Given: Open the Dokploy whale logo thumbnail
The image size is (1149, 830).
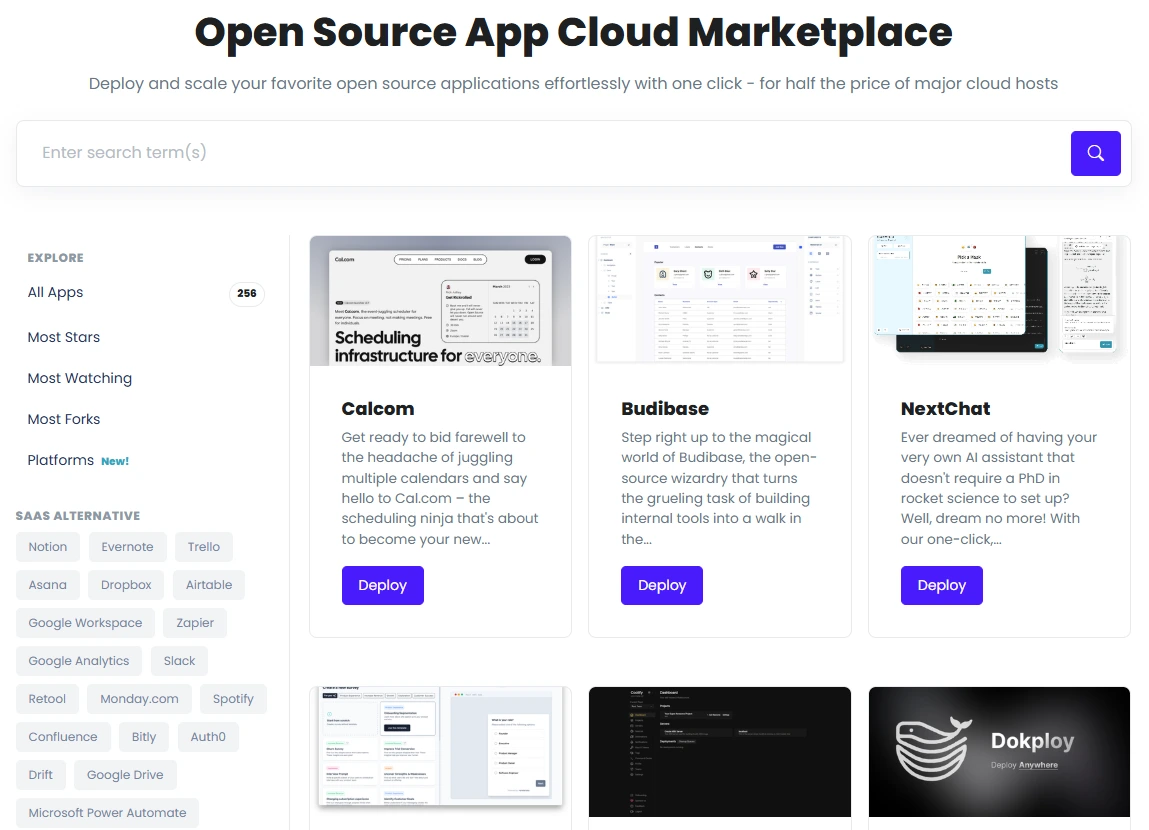Looking at the screenshot, I should [x=1000, y=752].
